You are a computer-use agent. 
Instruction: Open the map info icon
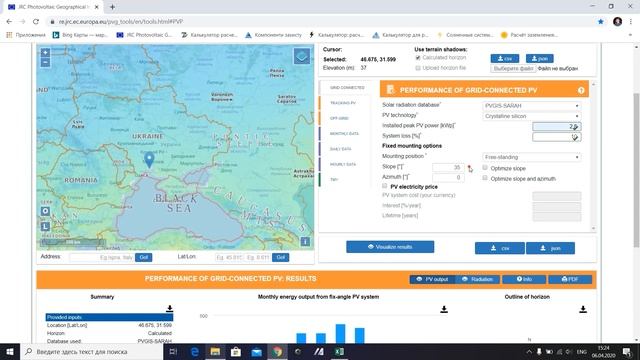(x=305, y=242)
